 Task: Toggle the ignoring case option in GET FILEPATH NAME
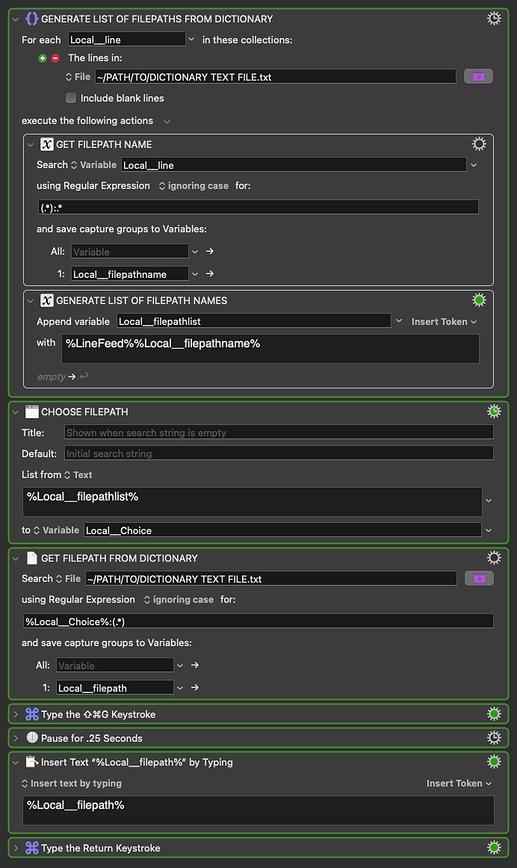click(194, 186)
